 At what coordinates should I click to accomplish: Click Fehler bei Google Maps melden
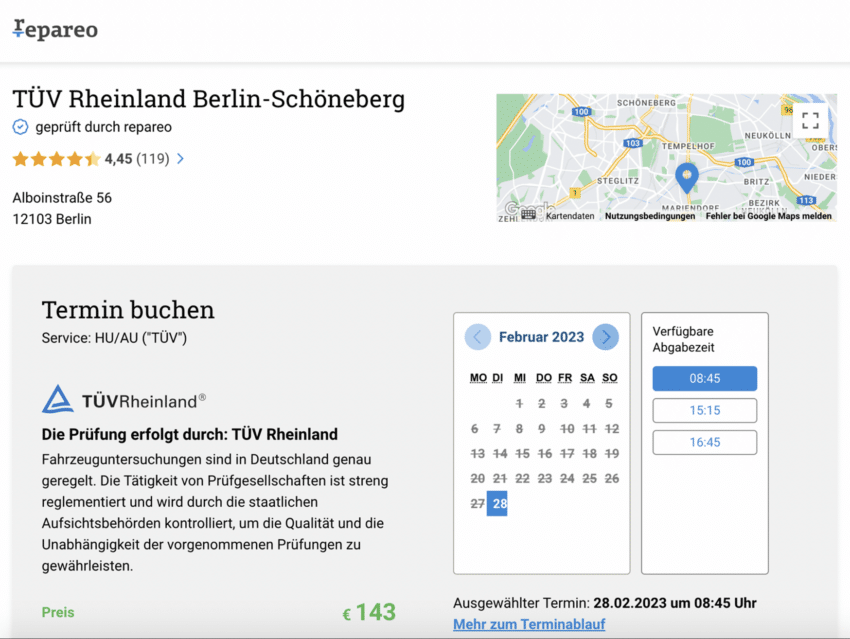(768, 216)
